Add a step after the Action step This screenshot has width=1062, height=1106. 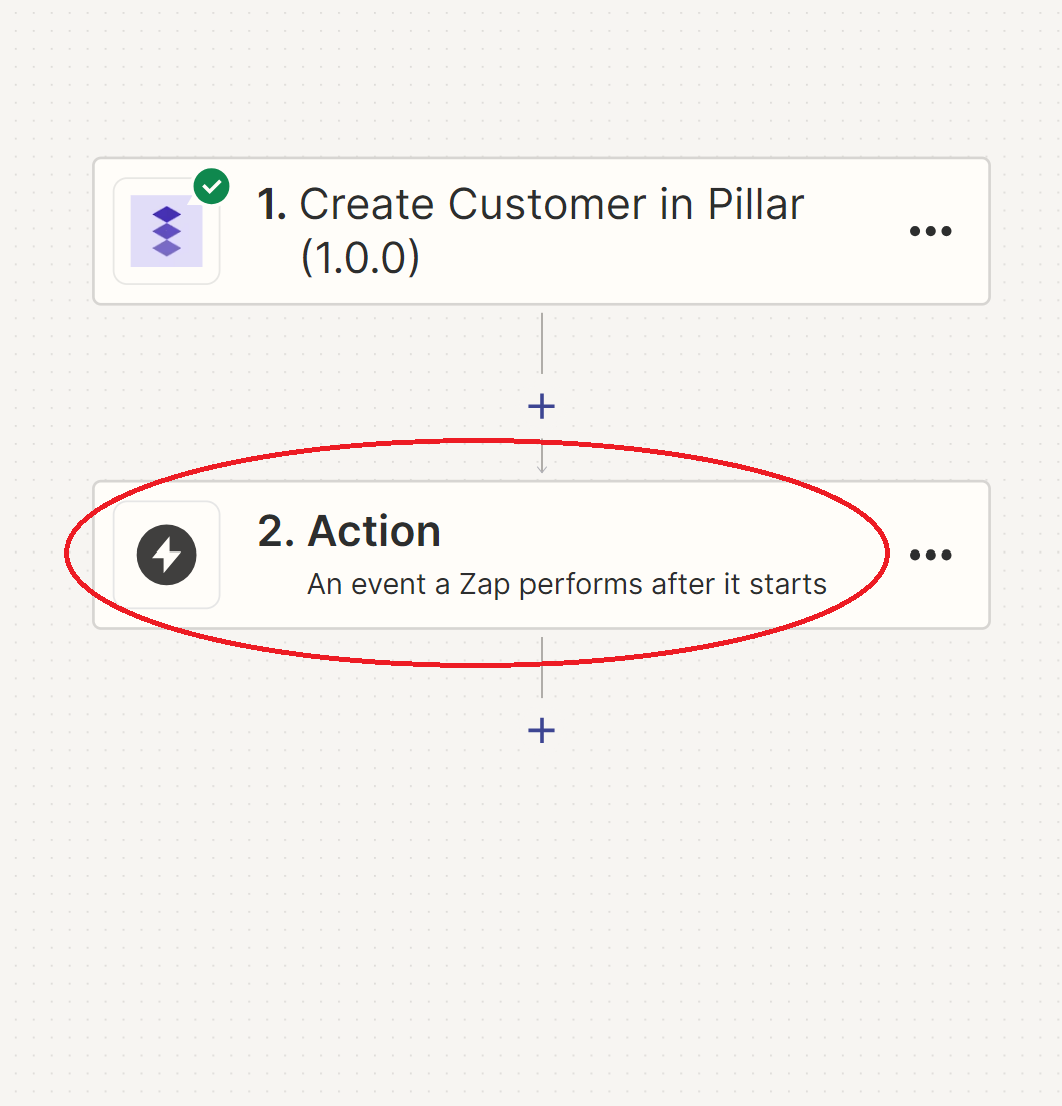click(x=542, y=730)
